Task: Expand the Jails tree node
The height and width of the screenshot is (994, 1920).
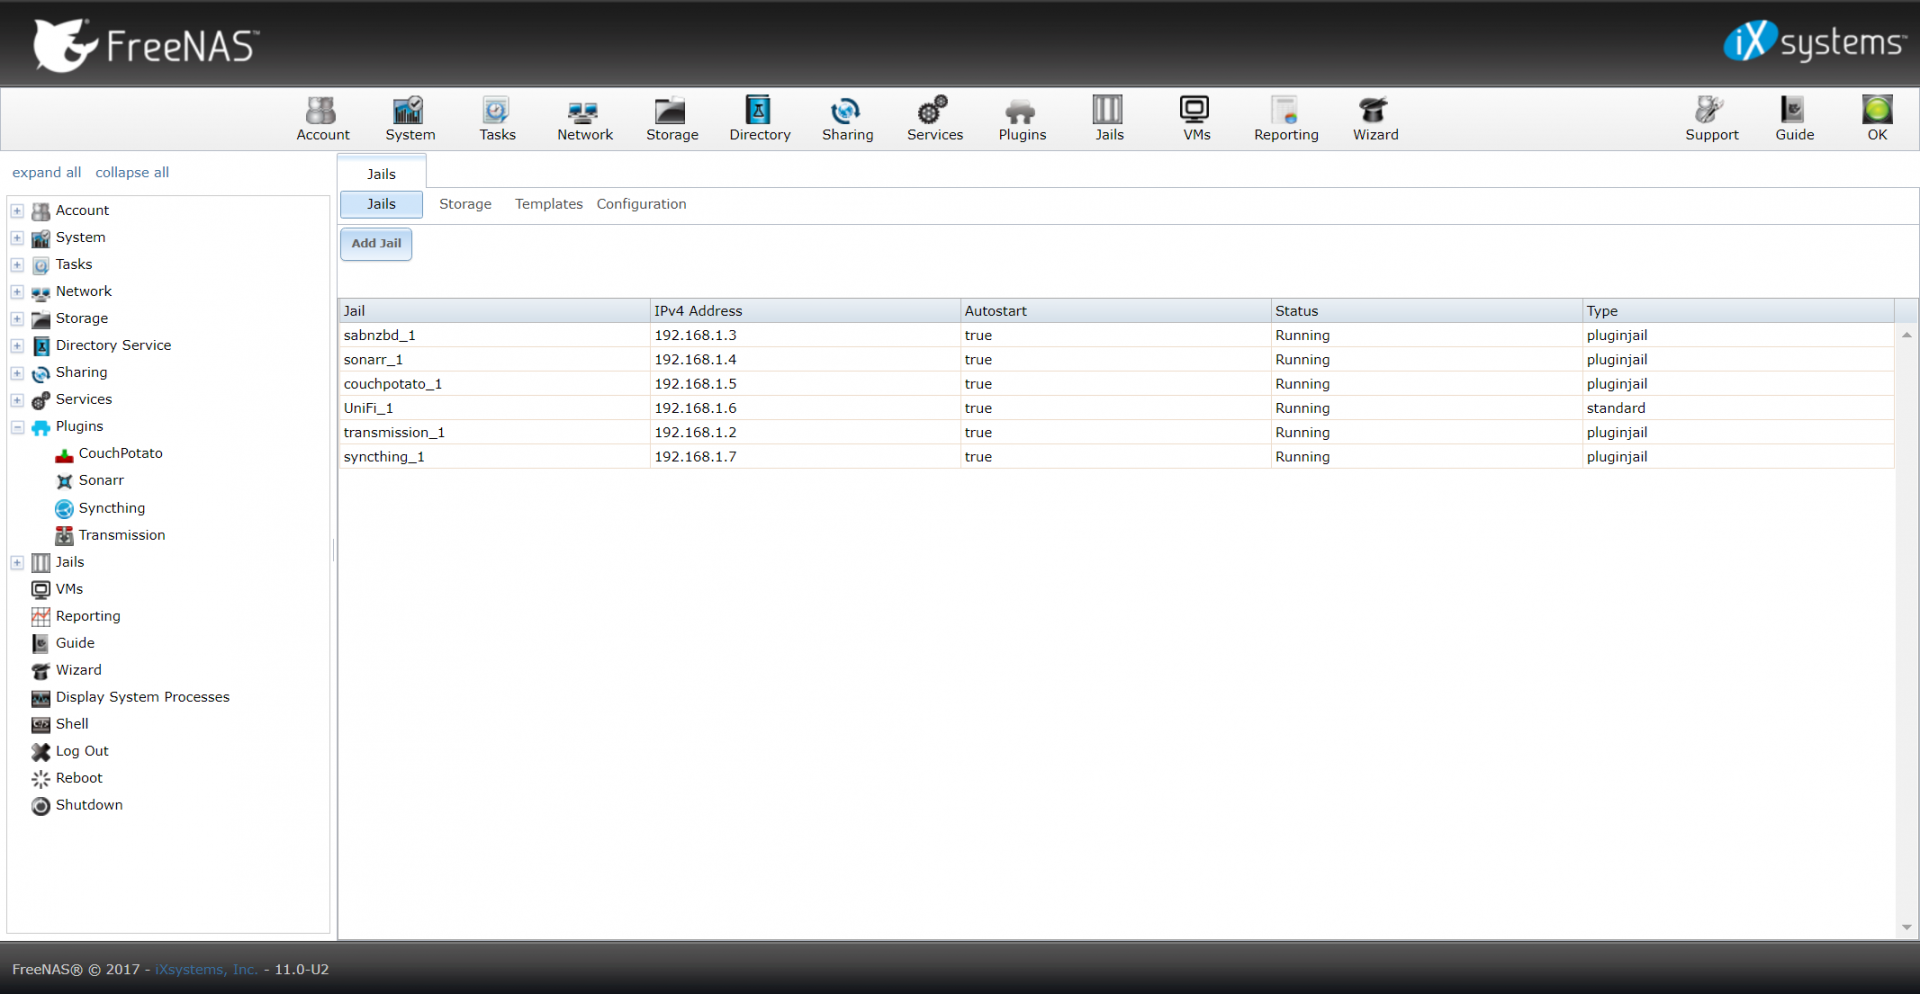Action: click(17, 563)
